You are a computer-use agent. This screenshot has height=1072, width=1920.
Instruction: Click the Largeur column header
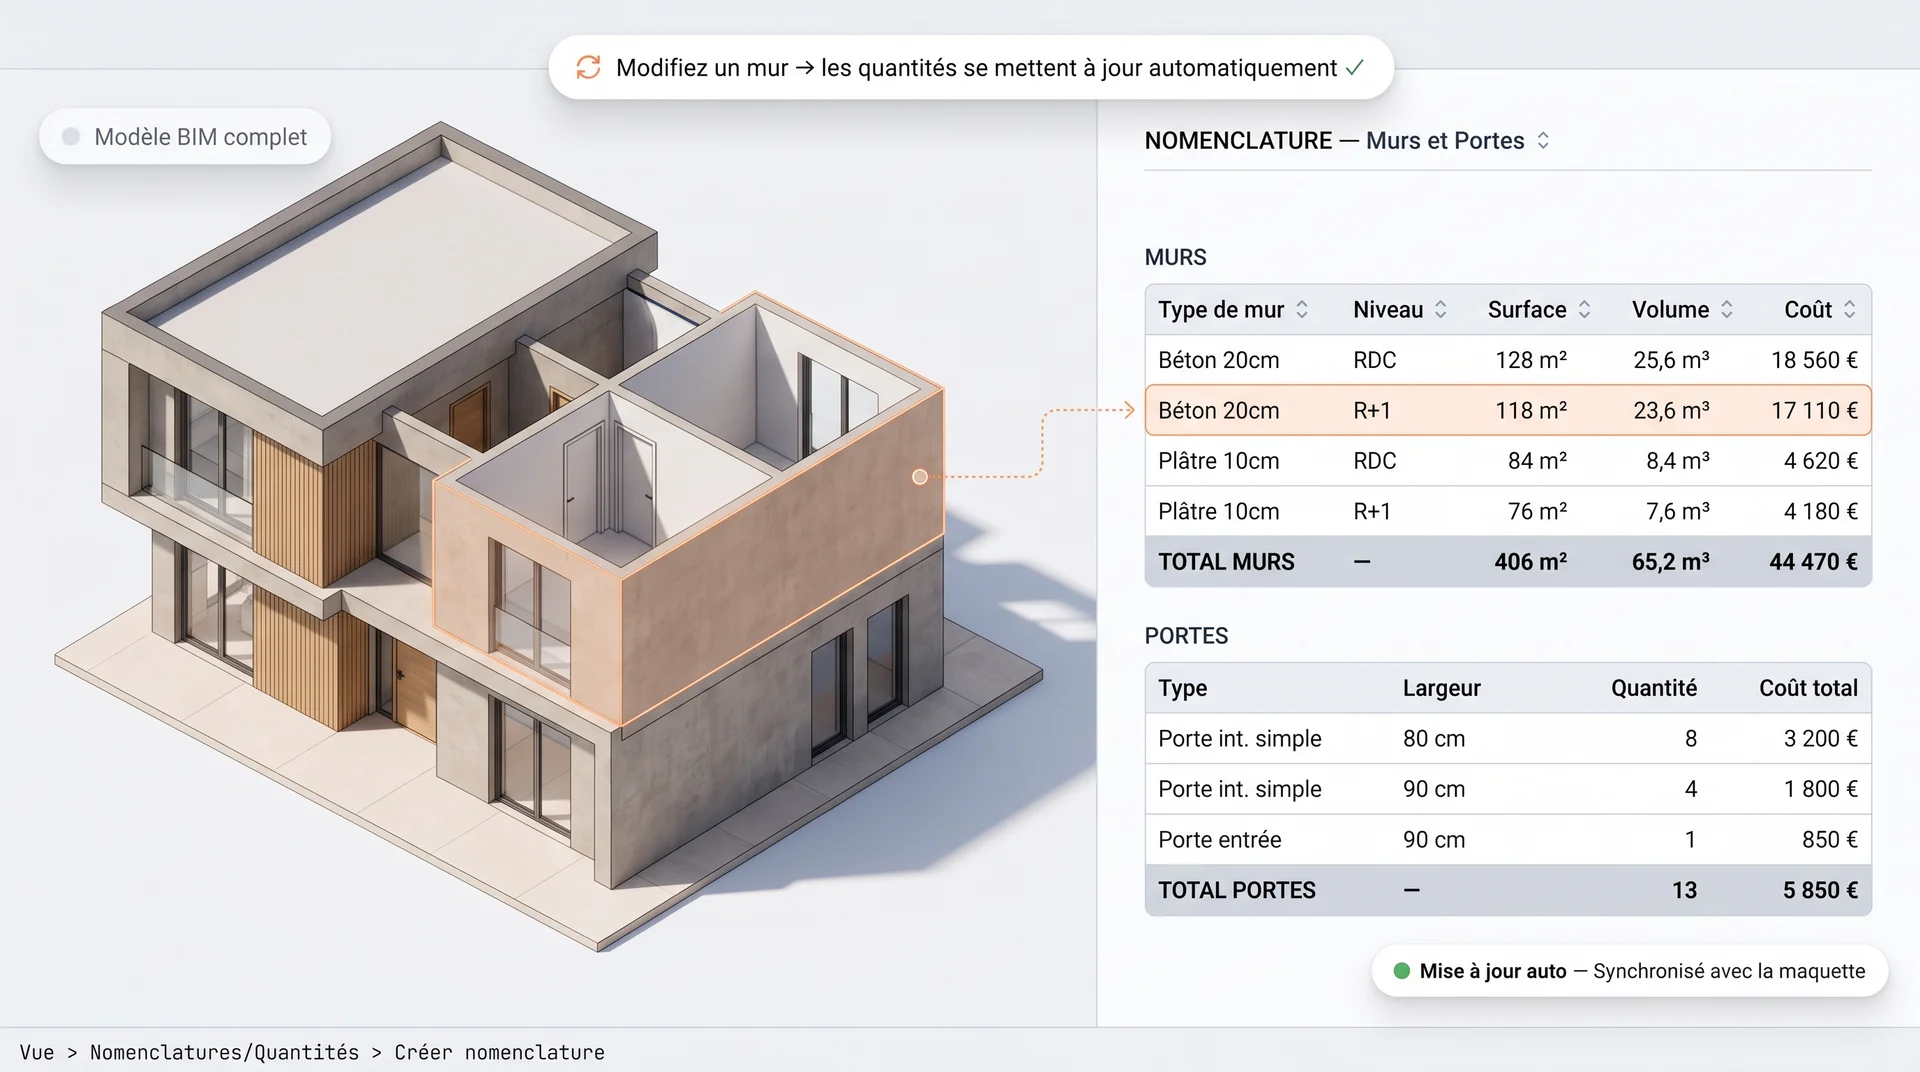[x=1441, y=688]
